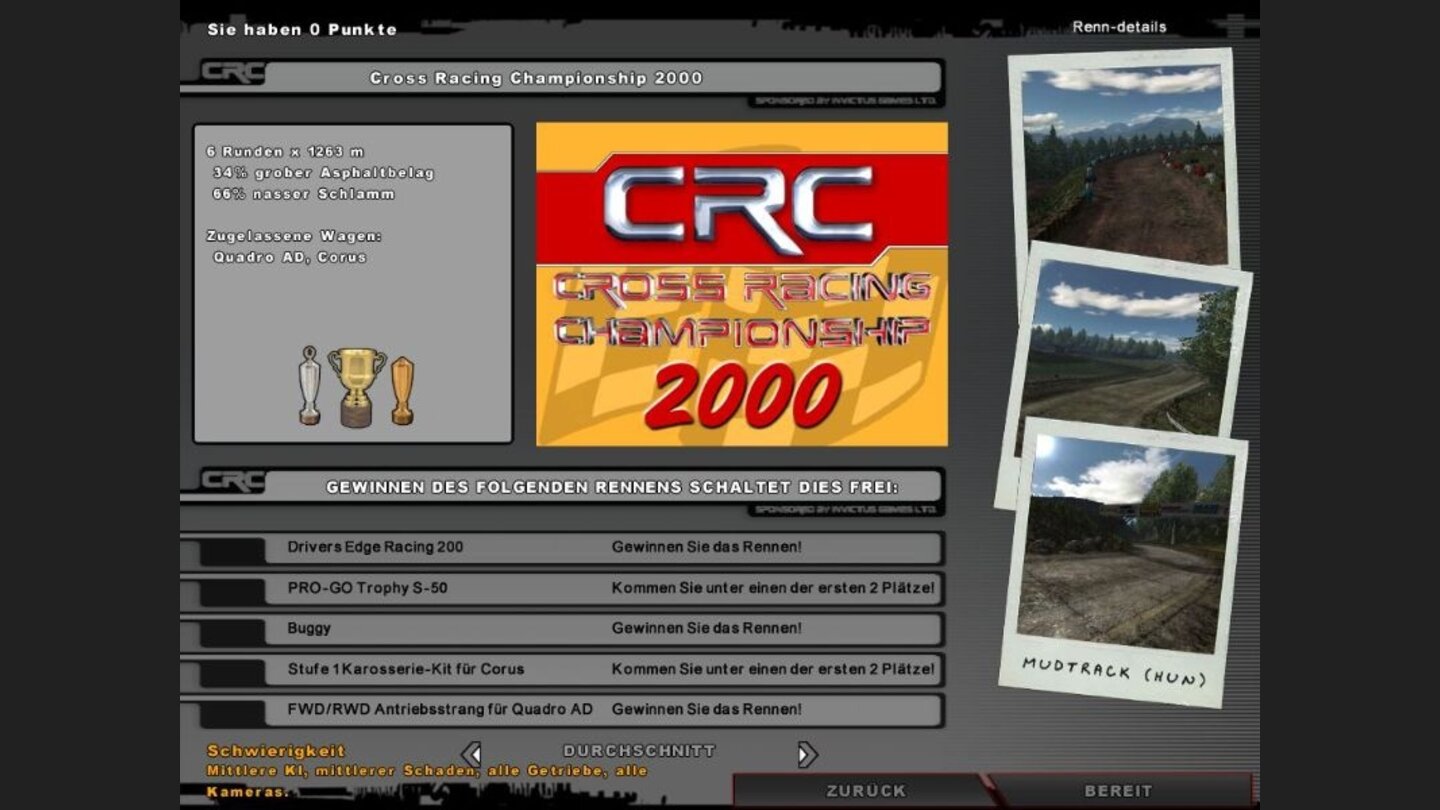The height and width of the screenshot is (810, 1440).
Task: Select the silver trophy icon
Action: pos(309,385)
